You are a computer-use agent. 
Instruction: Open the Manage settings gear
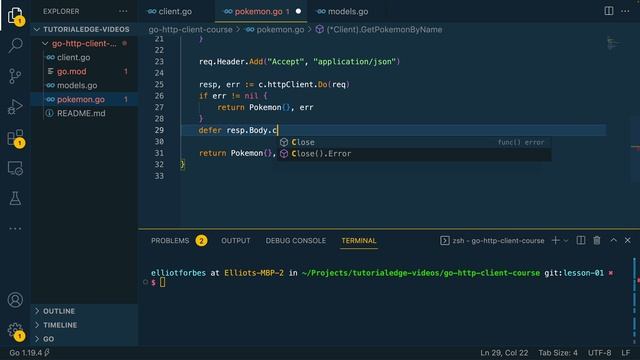[15, 330]
